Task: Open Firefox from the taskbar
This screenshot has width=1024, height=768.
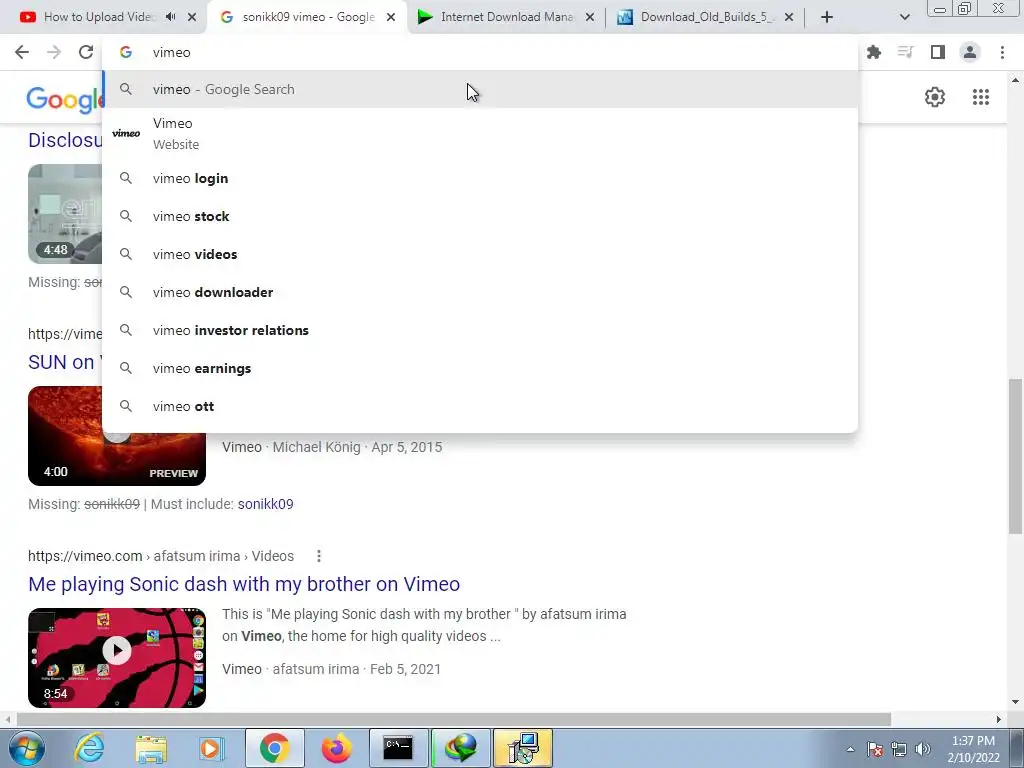Action: [x=336, y=748]
